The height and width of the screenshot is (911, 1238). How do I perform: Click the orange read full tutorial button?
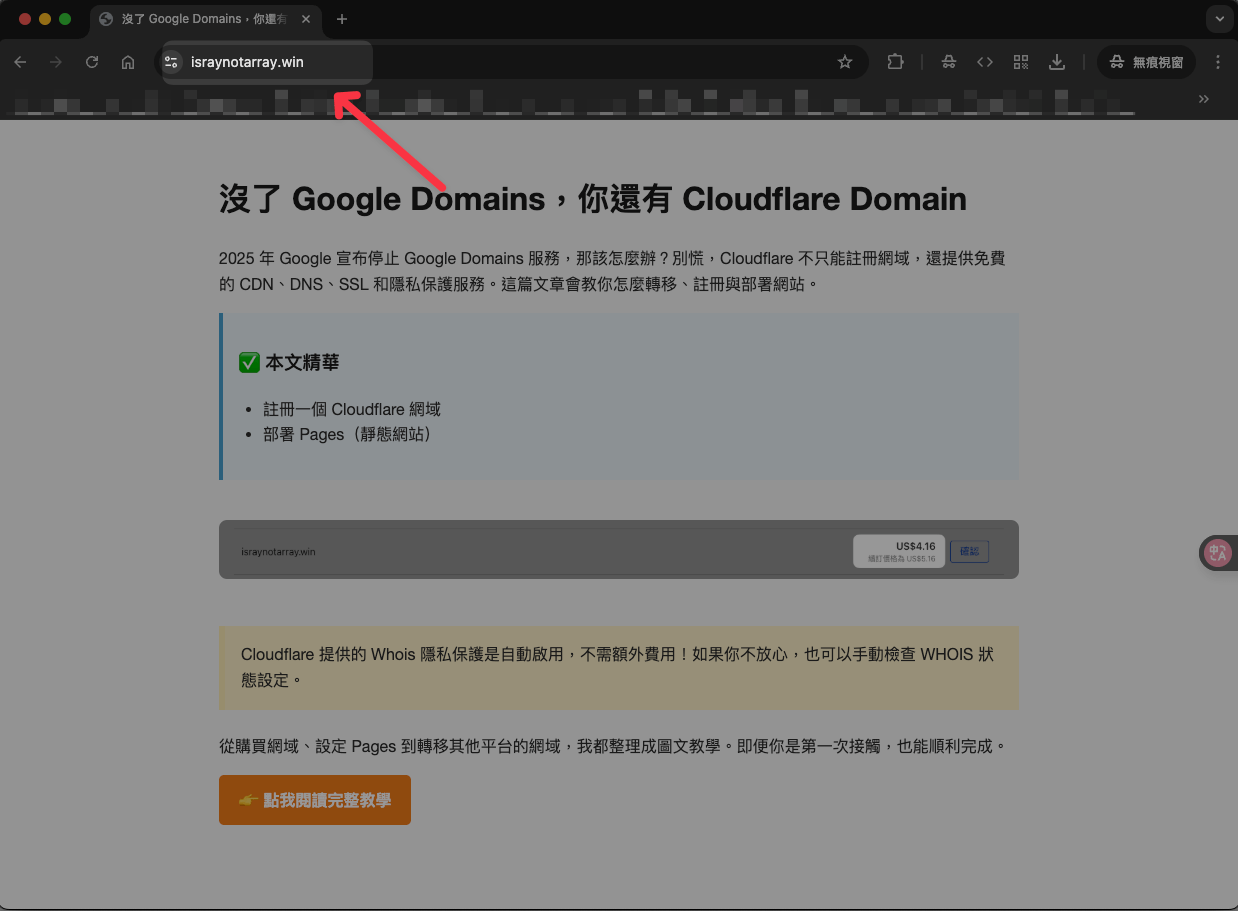(x=315, y=800)
